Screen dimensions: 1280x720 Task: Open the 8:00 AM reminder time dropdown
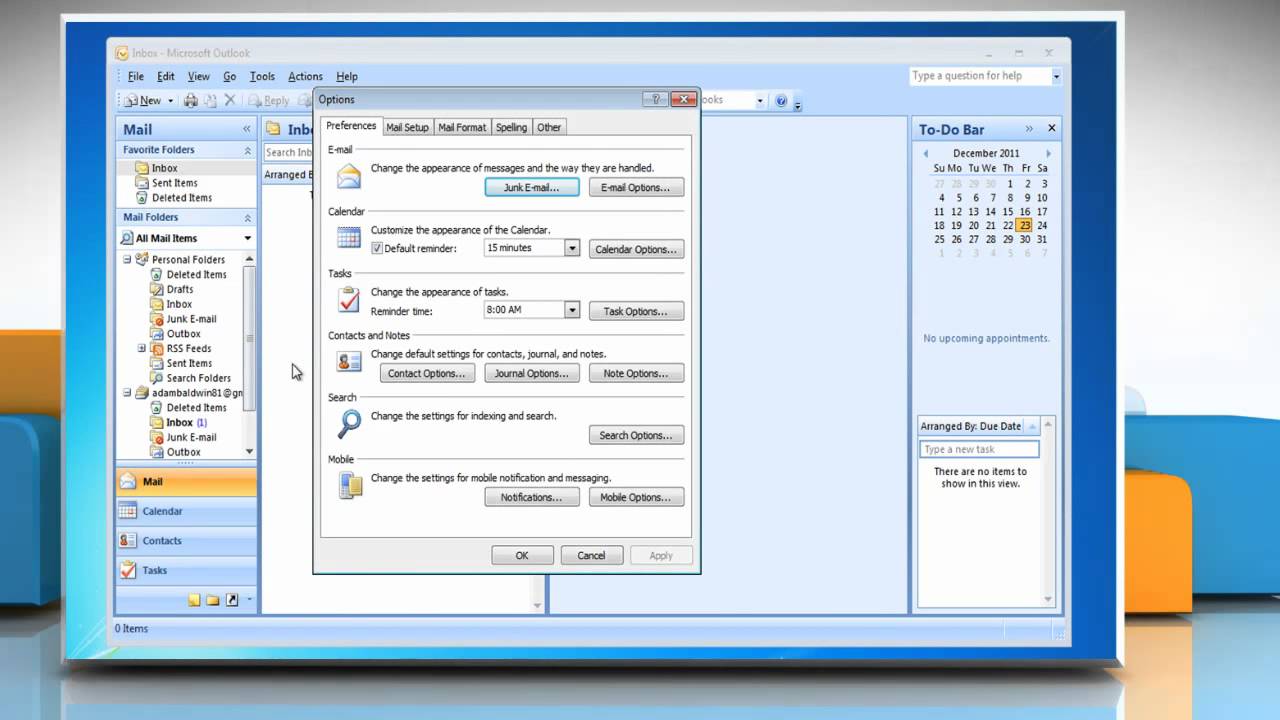click(x=572, y=310)
